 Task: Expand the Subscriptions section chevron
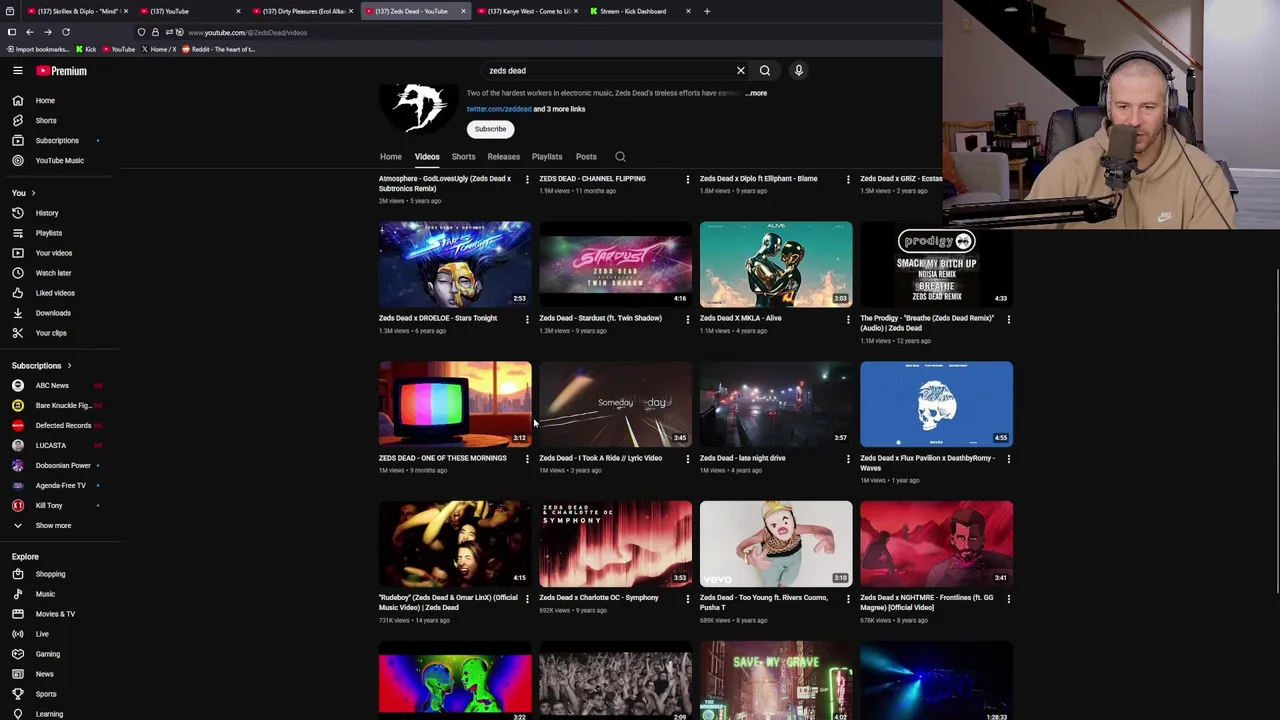(69, 366)
